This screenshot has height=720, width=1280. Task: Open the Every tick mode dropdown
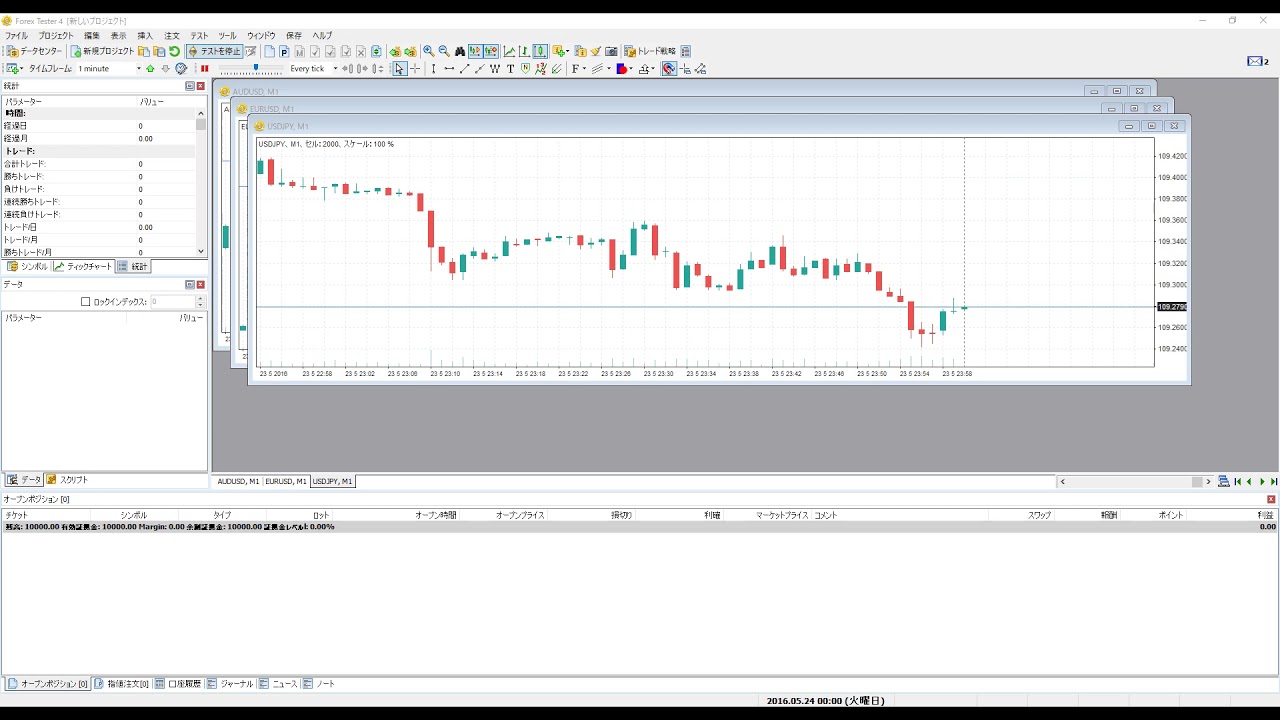[313, 69]
